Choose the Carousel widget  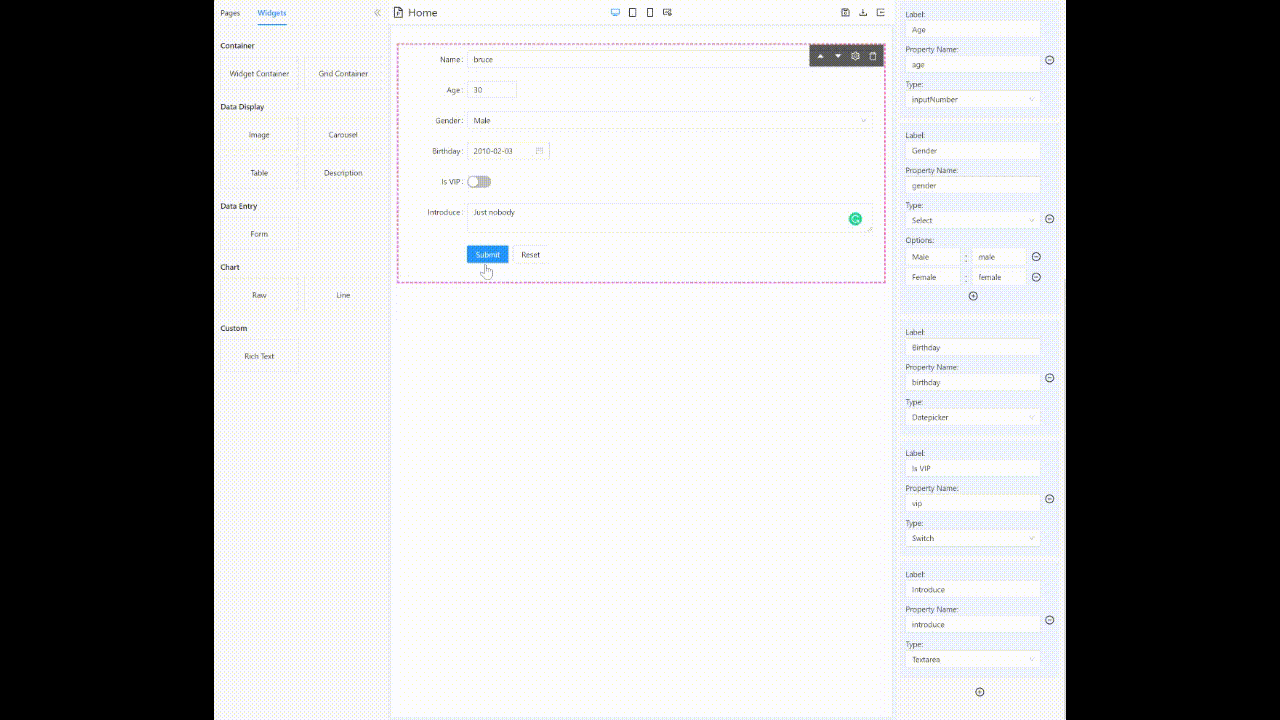(x=343, y=135)
